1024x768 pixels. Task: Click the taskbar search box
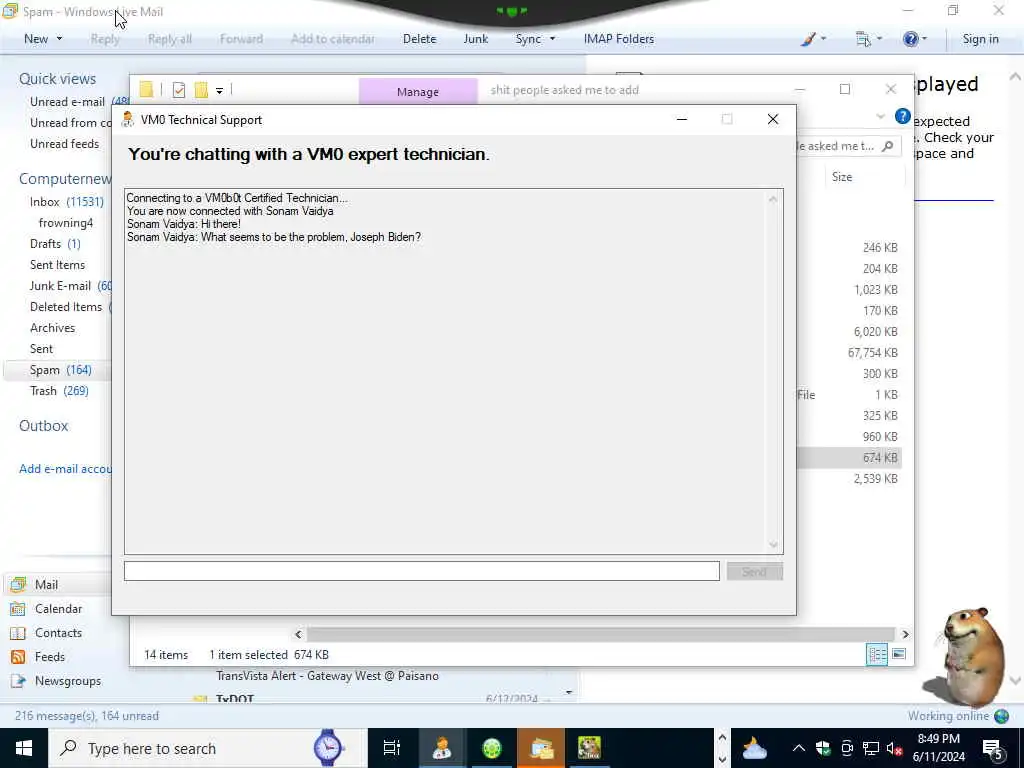(207, 748)
